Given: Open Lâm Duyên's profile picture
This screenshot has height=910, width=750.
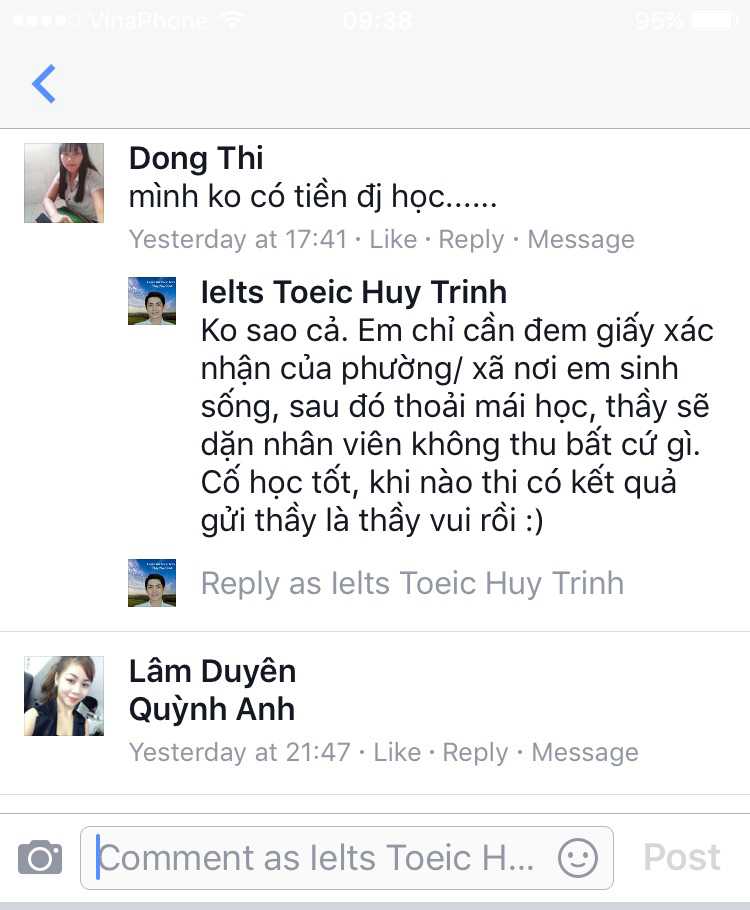Looking at the screenshot, I should 64,696.
